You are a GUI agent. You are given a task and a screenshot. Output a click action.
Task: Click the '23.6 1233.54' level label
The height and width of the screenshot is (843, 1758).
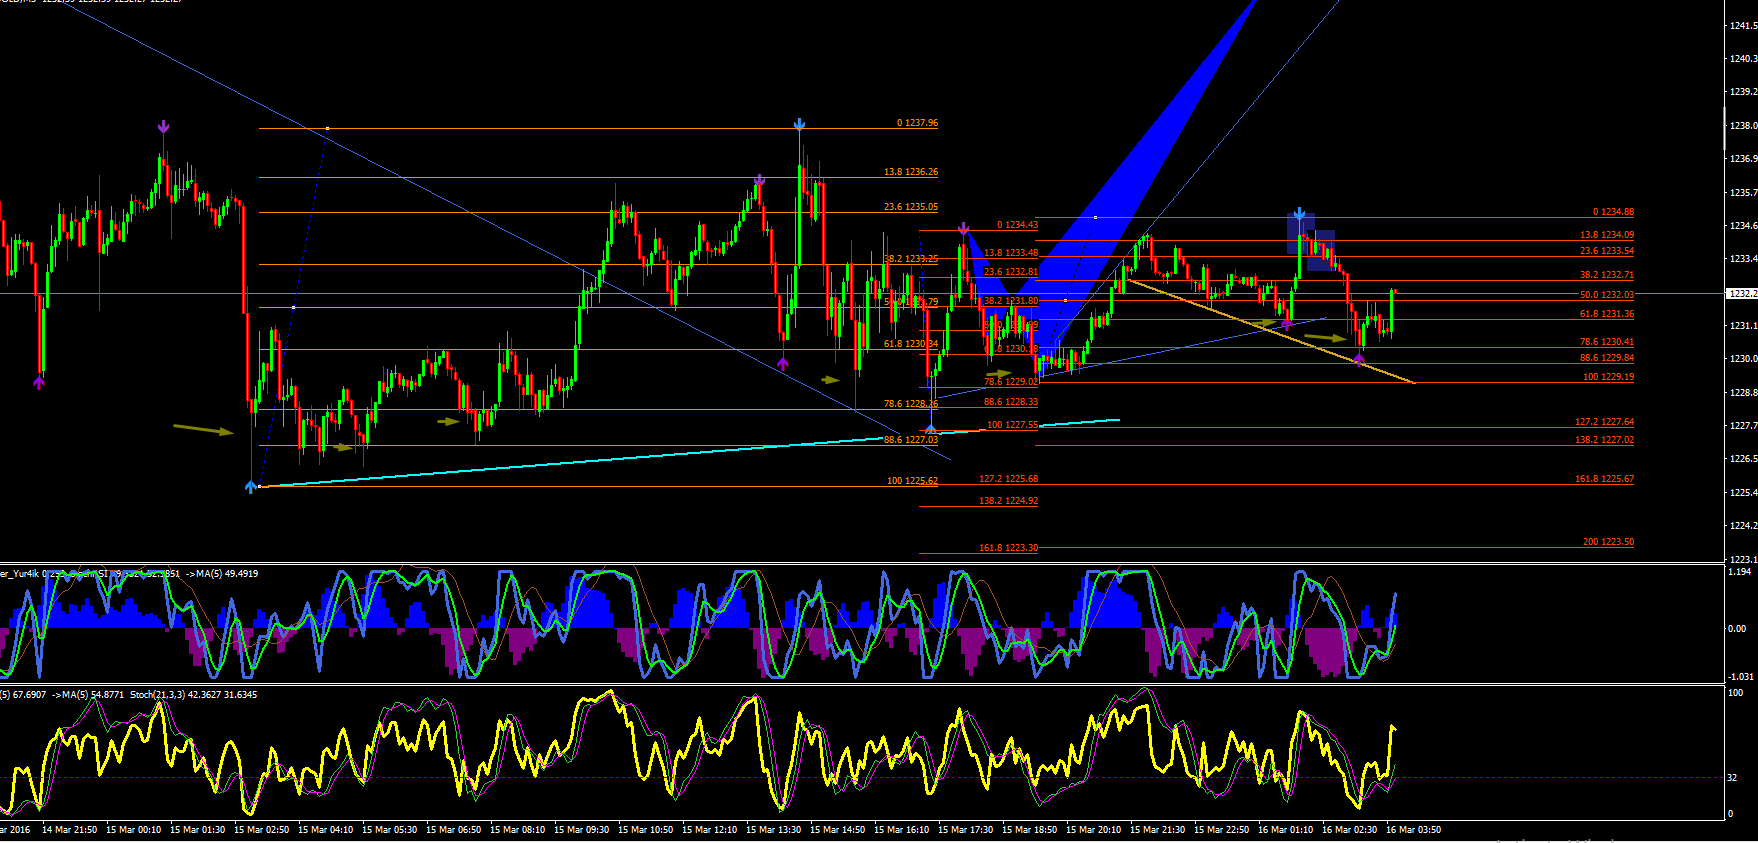[1607, 251]
